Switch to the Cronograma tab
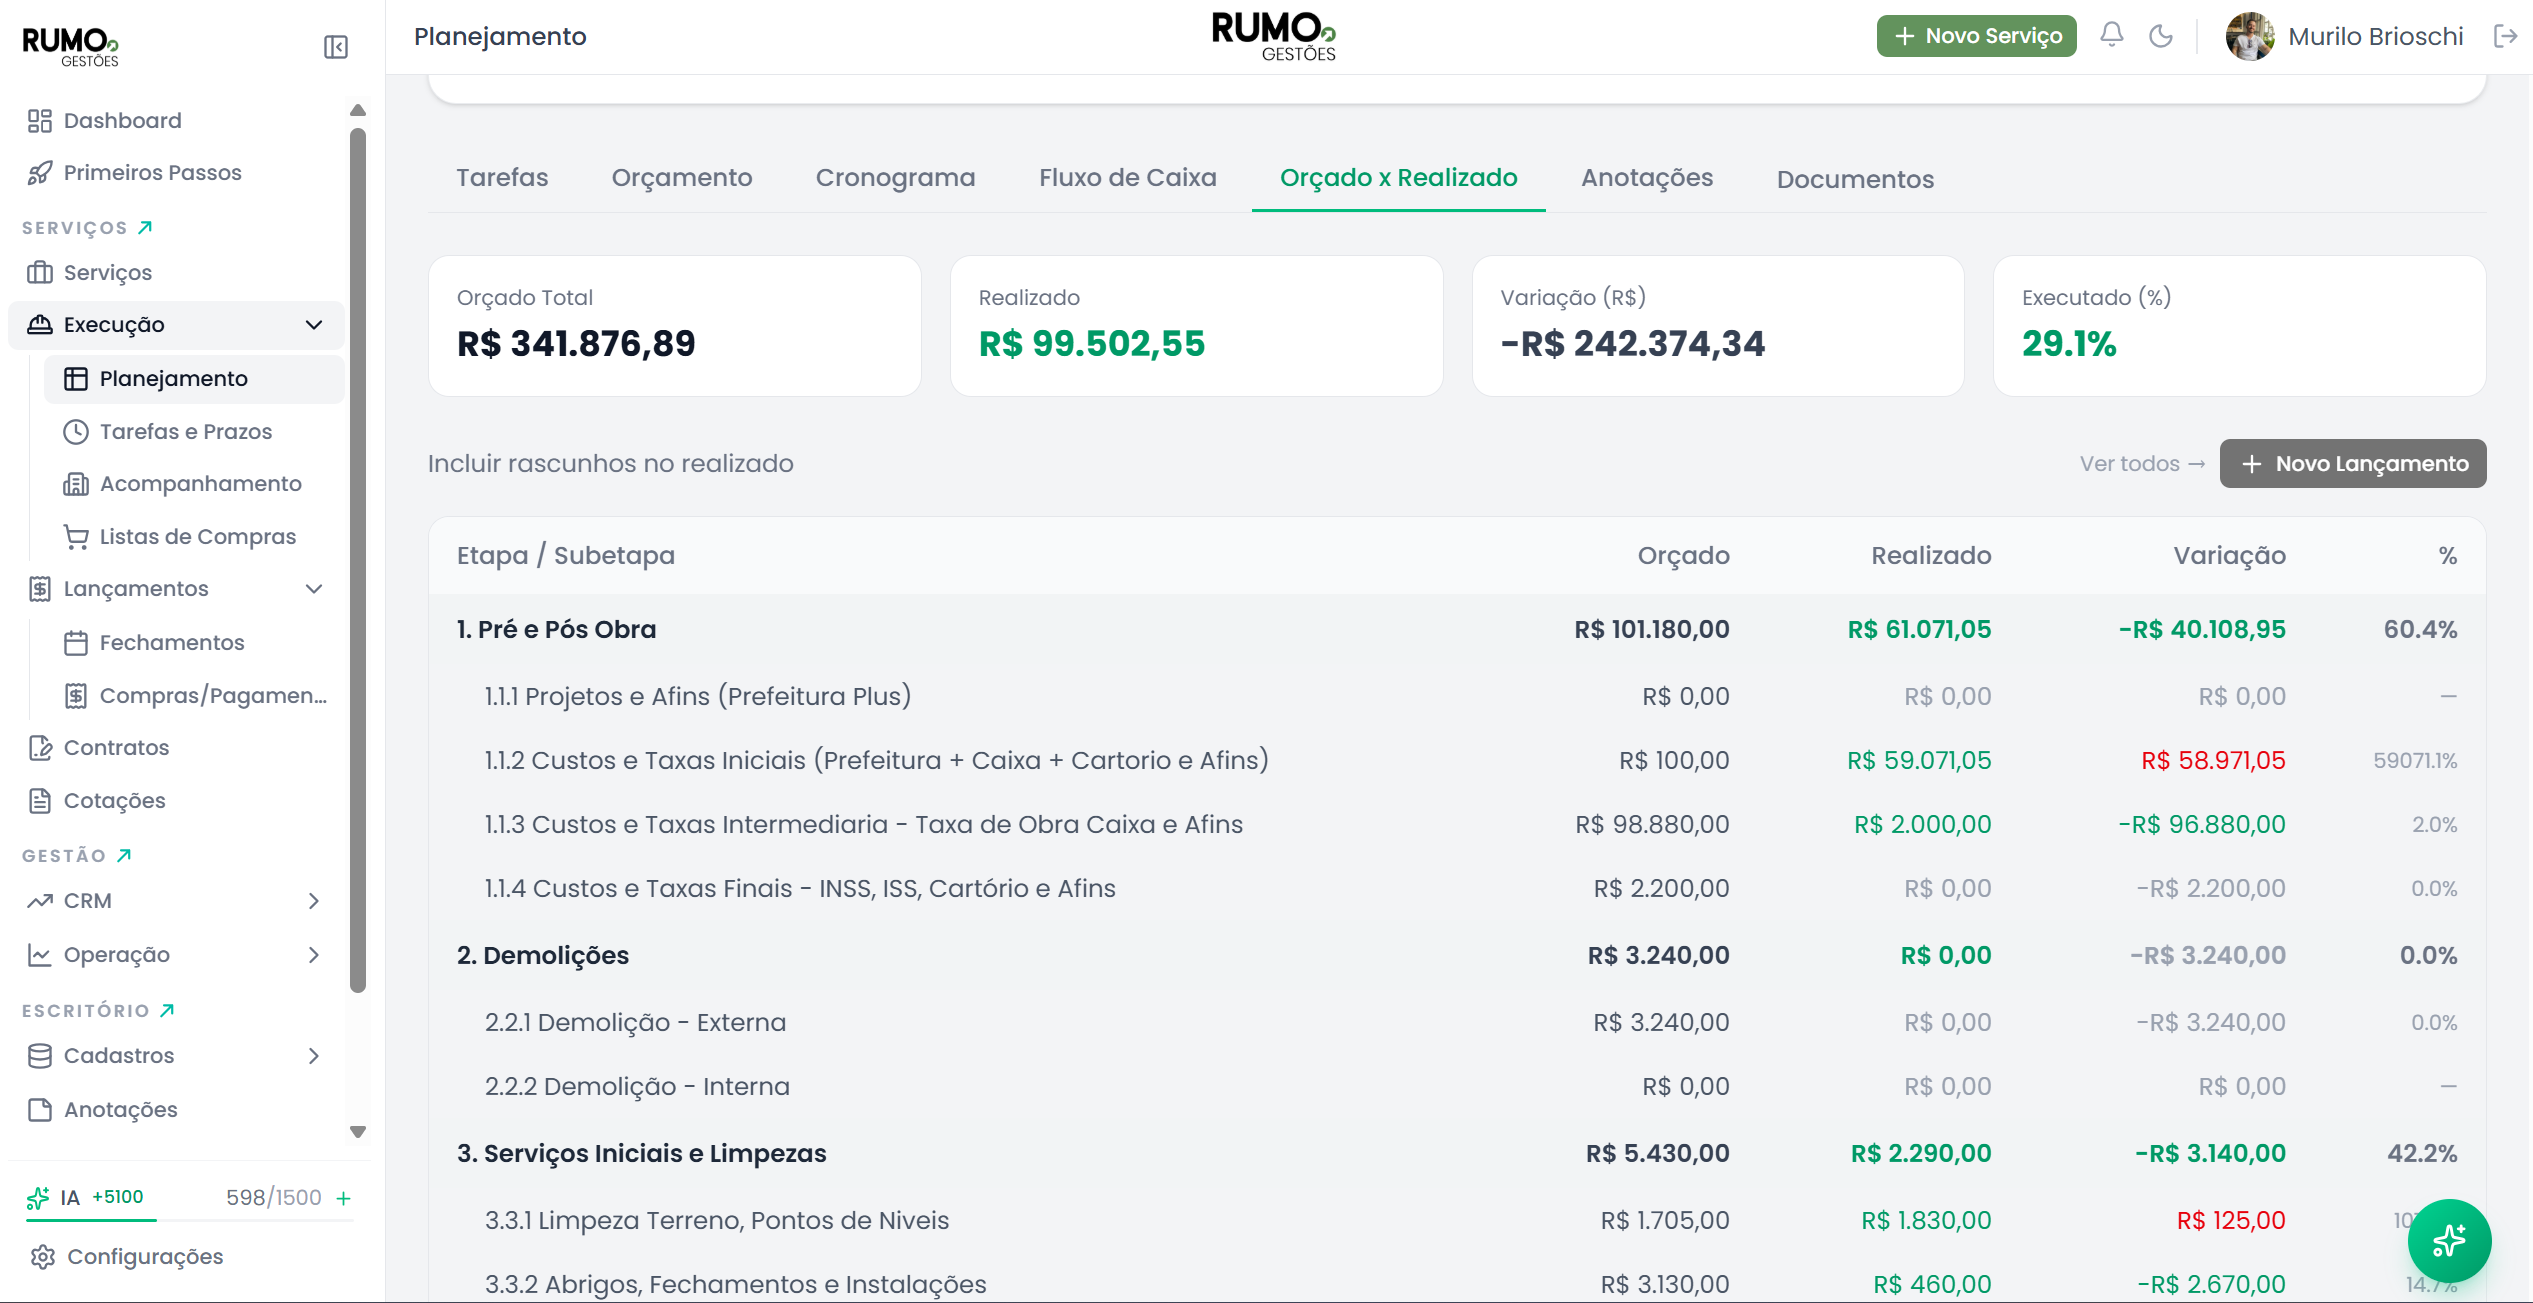This screenshot has width=2533, height=1303. [895, 177]
